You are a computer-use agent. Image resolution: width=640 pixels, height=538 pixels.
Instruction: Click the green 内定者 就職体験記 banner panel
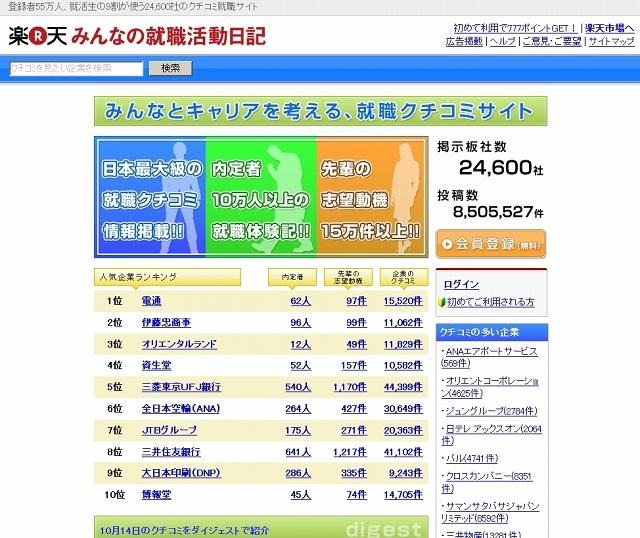(261, 198)
